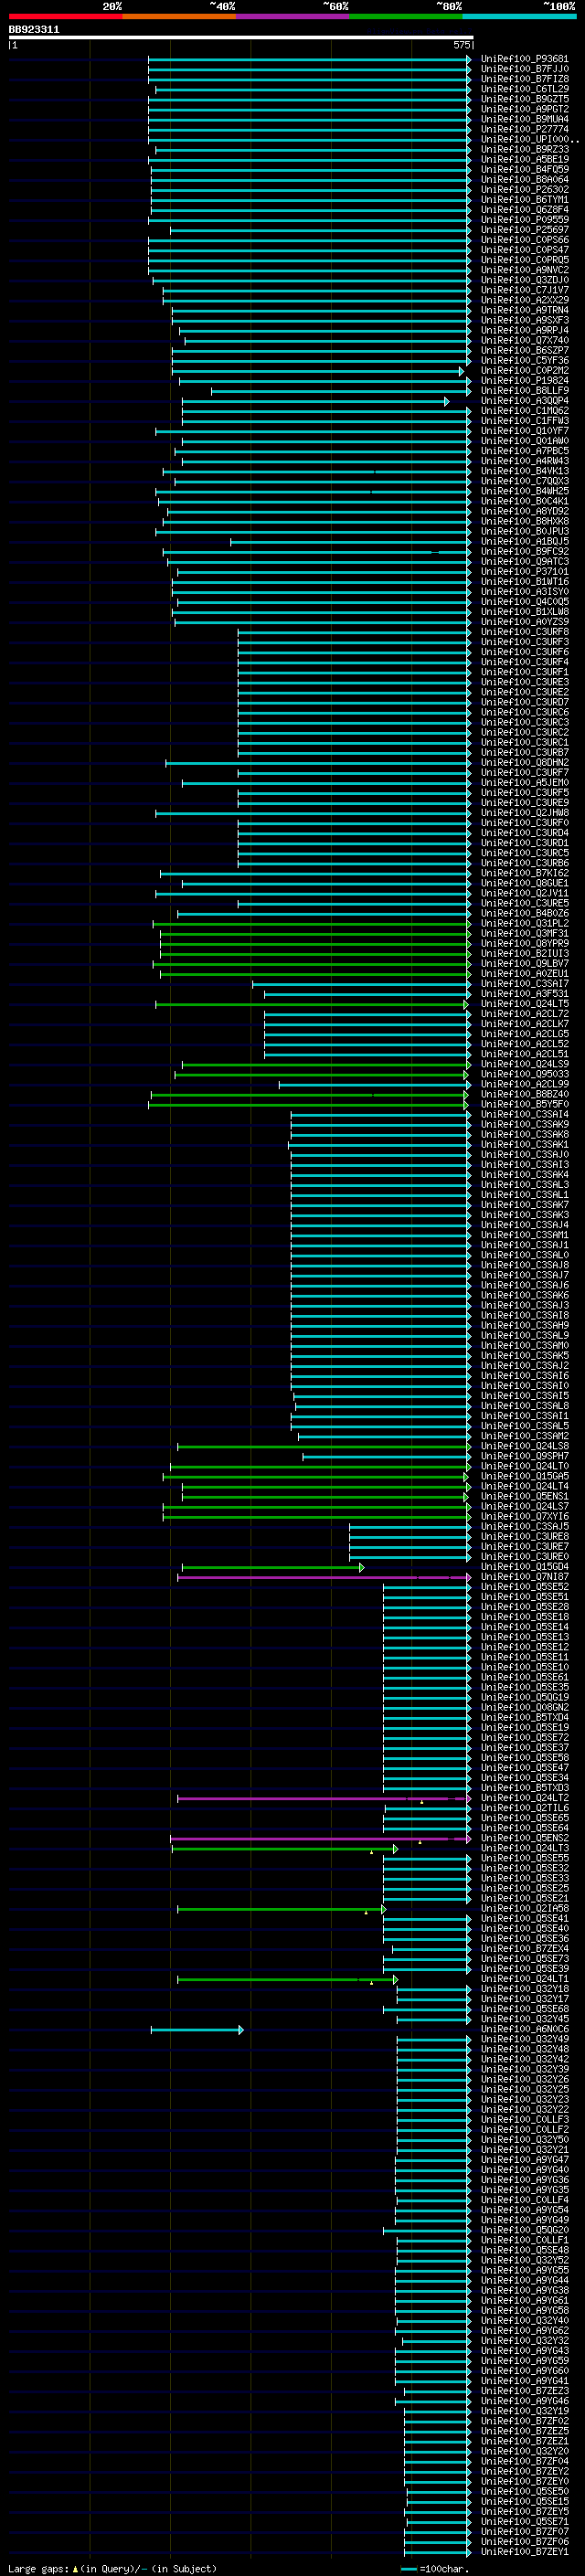The width and height of the screenshot is (585, 2576).
Task: Click the UniRef100_C3URF8 label
Action: 525,632
